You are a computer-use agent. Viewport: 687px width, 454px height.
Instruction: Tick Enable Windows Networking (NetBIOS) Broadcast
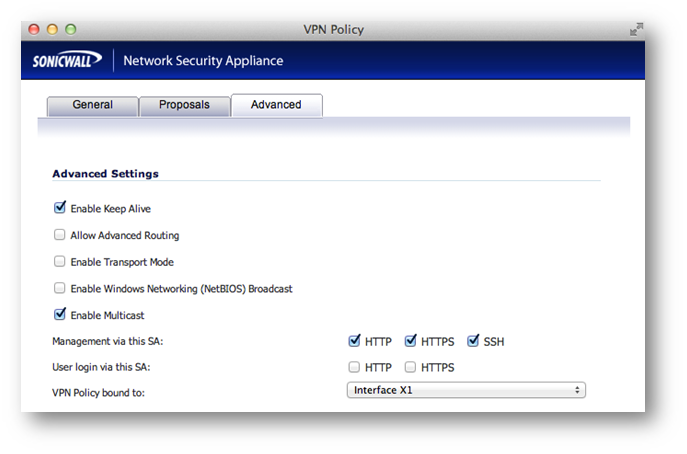60,289
